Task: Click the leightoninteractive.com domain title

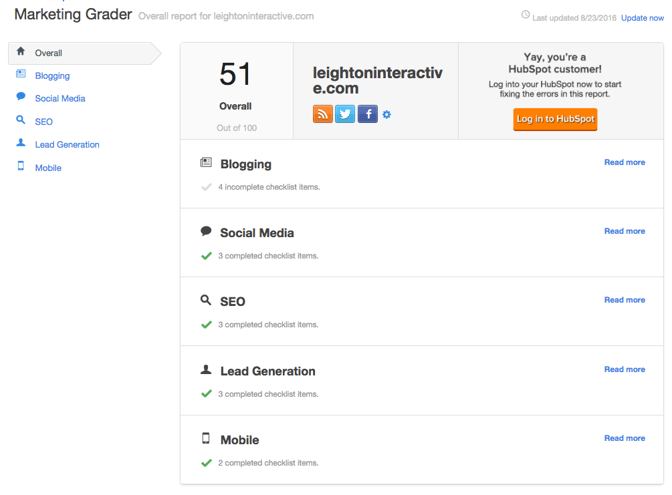Action: (378, 81)
